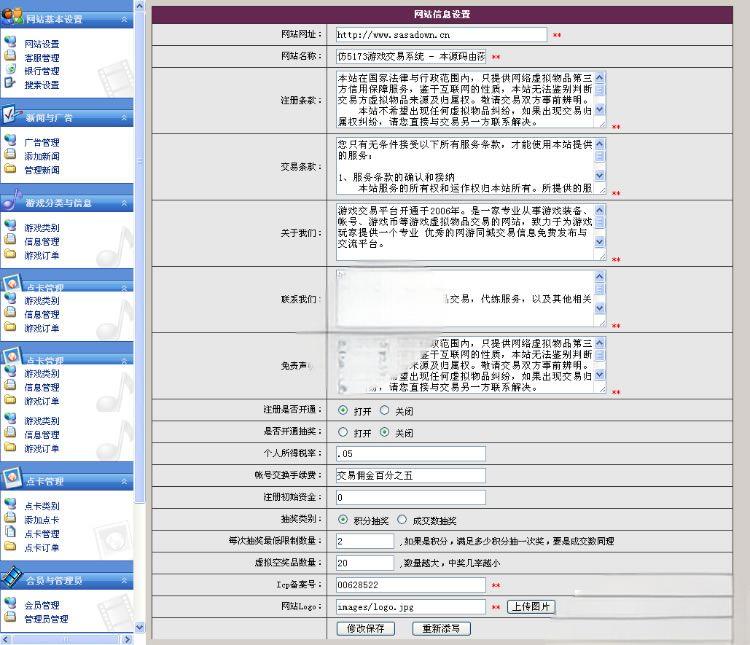The width and height of the screenshot is (750, 645).
Task: Click the 添加点卡 icon in sidebar
Action: (x=11, y=519)
